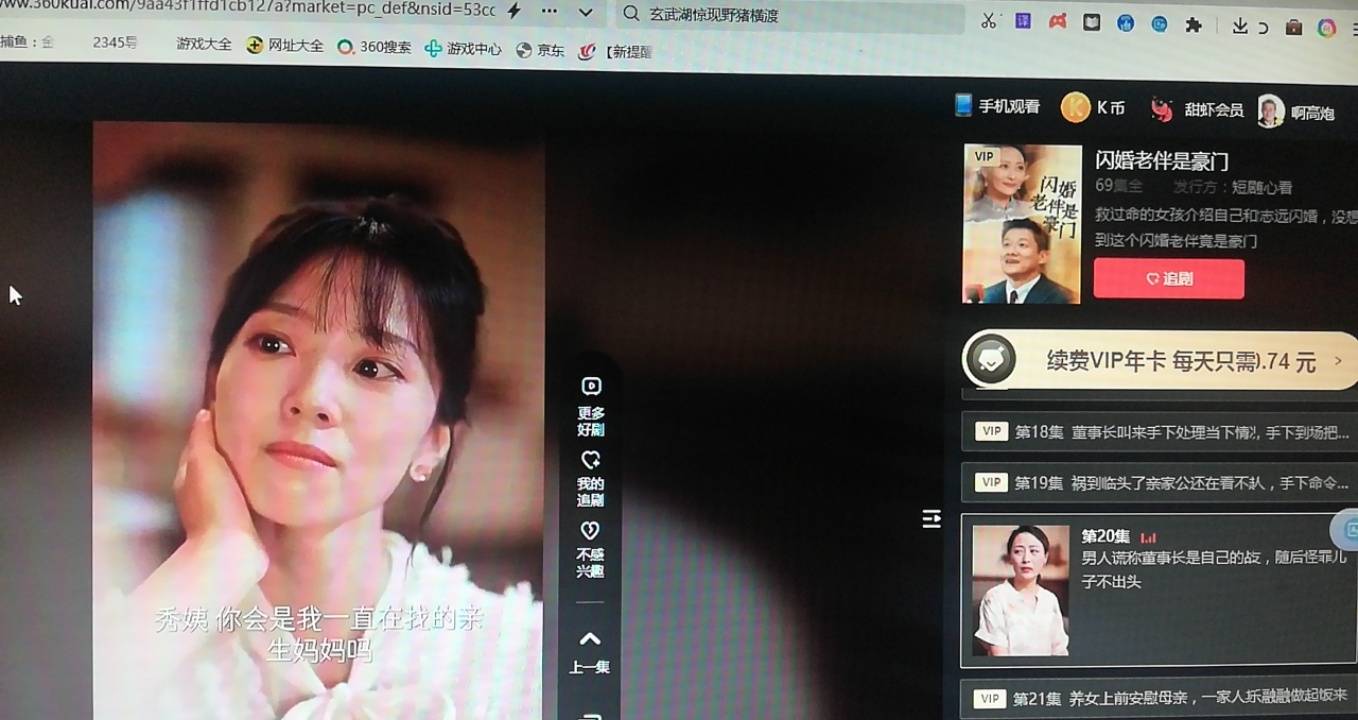Viewport: 1358px width, 720px height.
Task: Click the video player frame to pause
Action: tap(319, 420)
